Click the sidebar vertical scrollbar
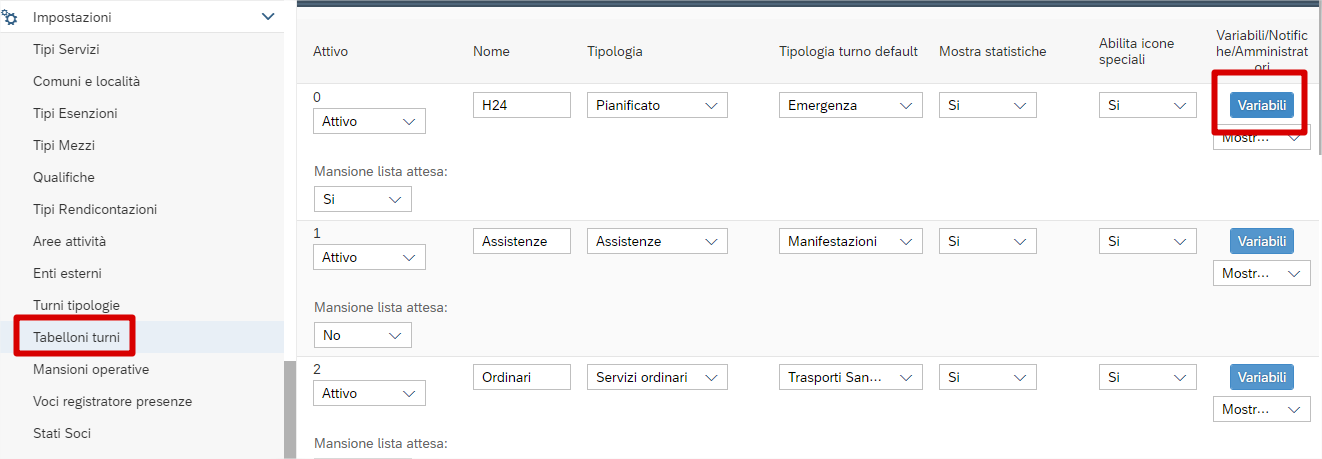1322x459 pixels. coord(290,410)
